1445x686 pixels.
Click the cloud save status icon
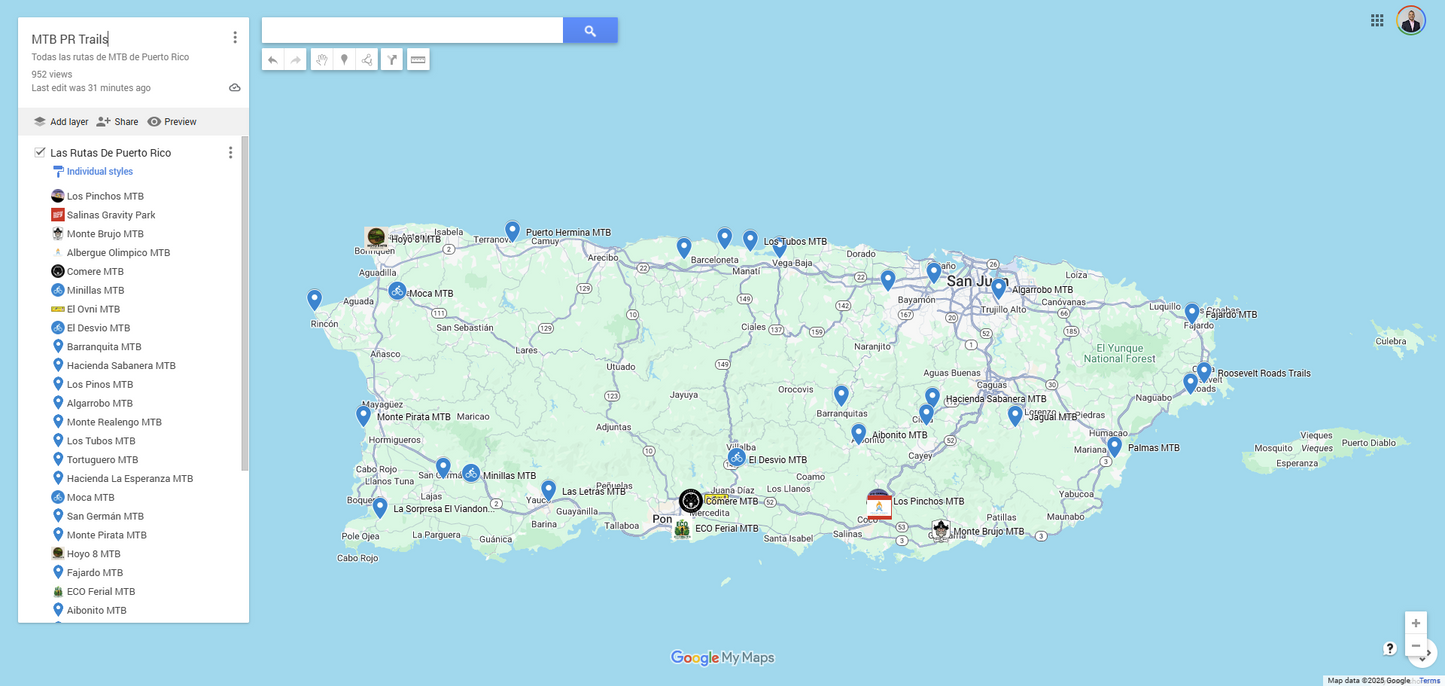pyautogui.click(x=234, y=87)
